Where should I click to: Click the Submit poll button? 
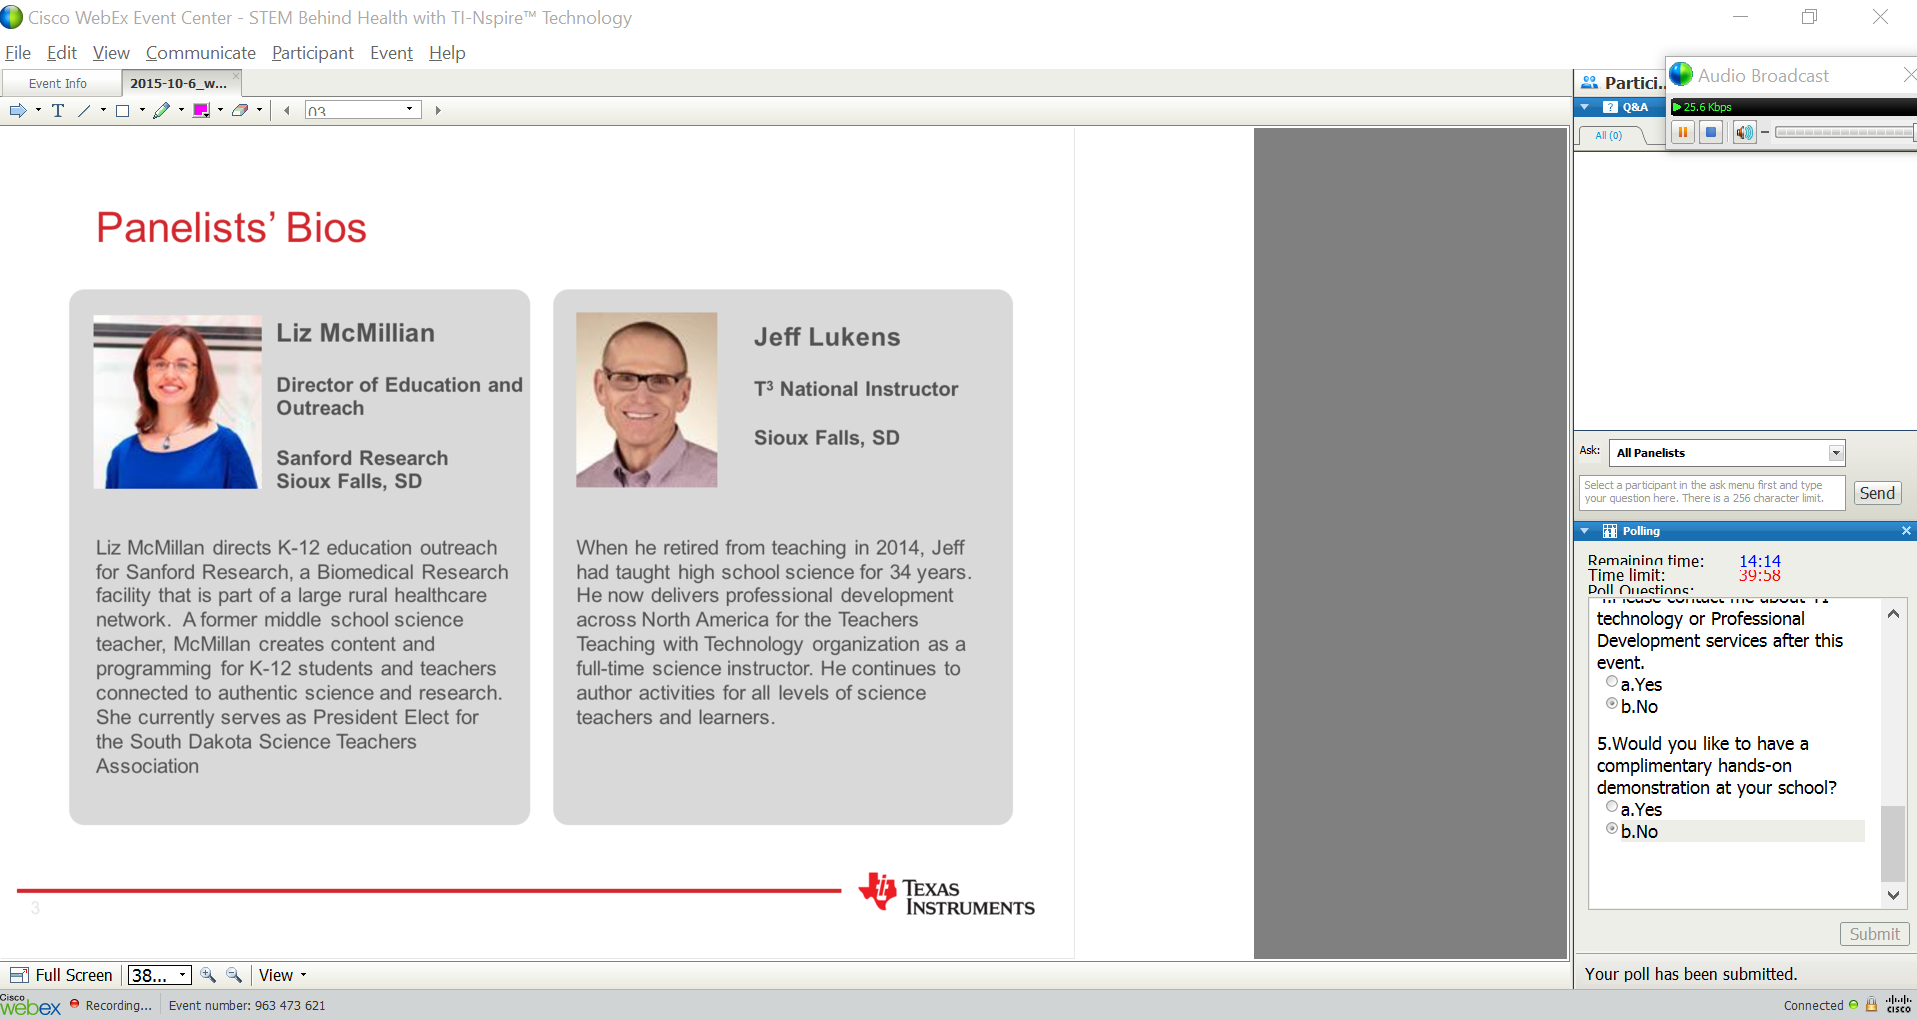1874,934
